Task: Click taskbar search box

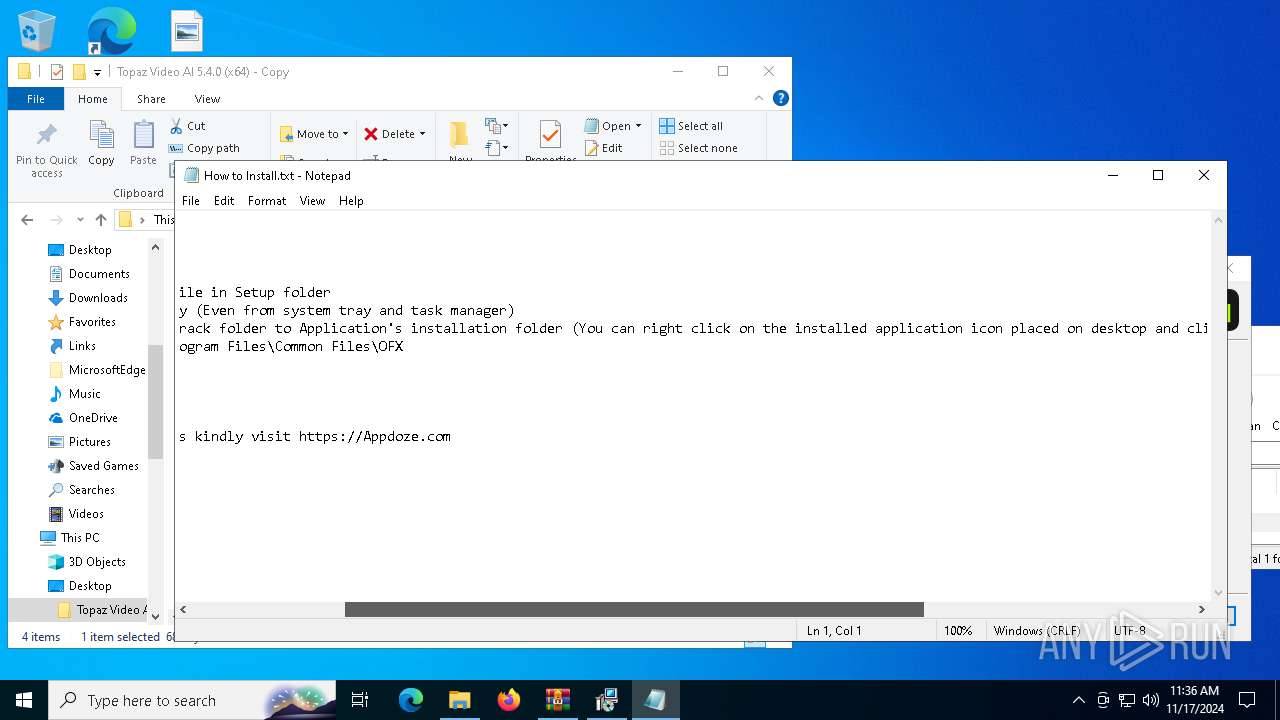Action: click(x=194, y=700)
